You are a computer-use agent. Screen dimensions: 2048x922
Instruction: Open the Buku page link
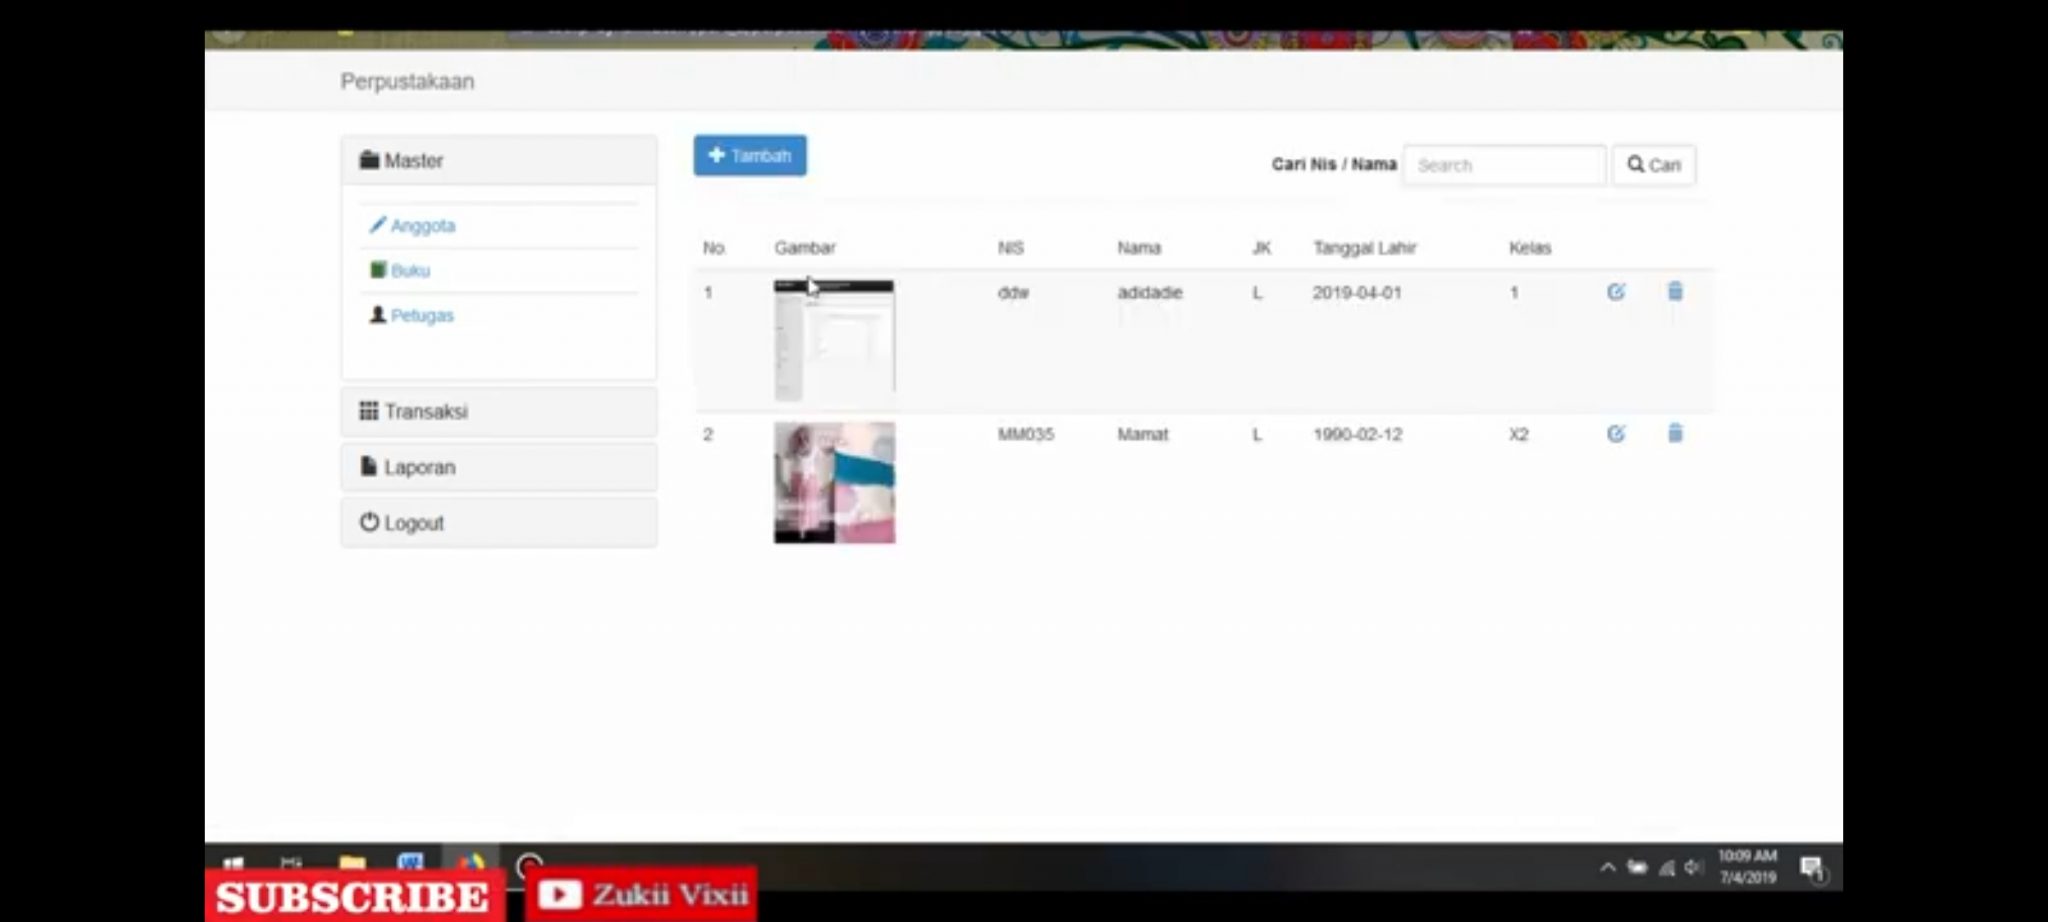410,271
